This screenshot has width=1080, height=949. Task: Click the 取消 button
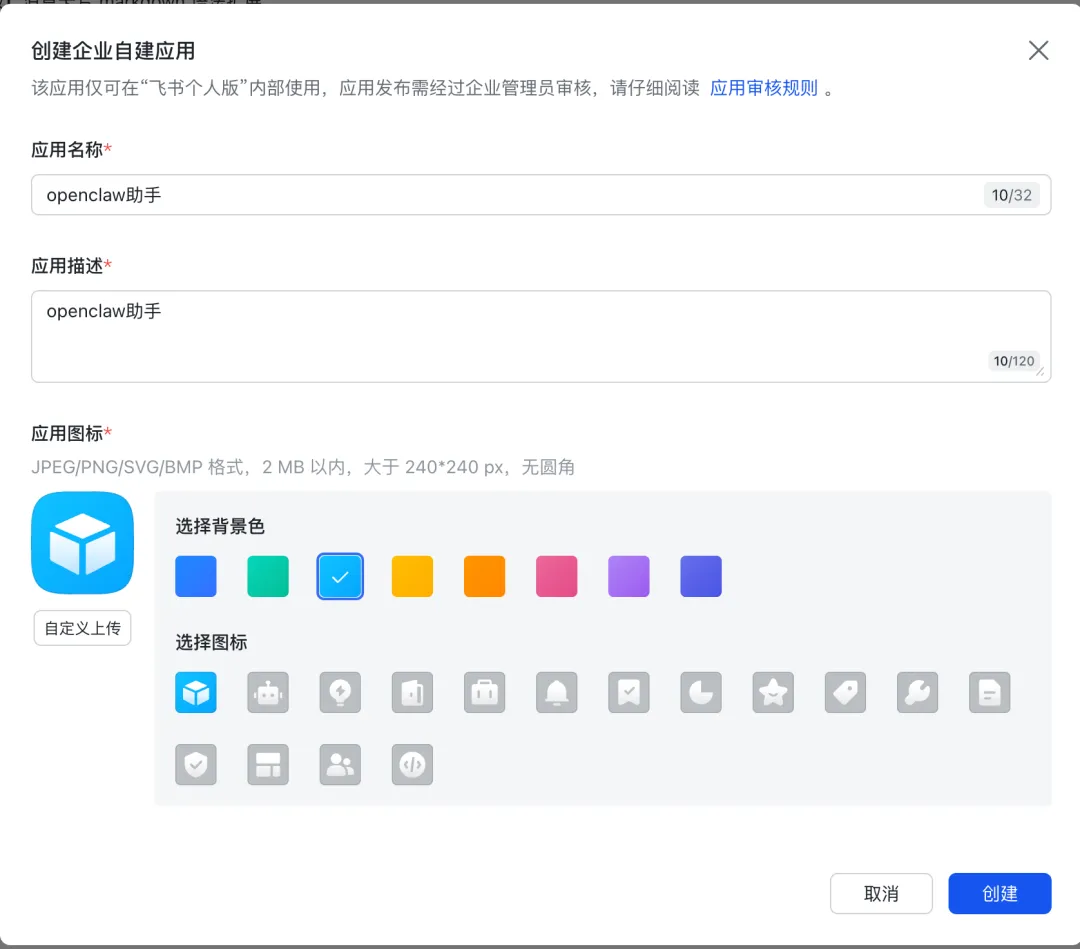[881, 893]
